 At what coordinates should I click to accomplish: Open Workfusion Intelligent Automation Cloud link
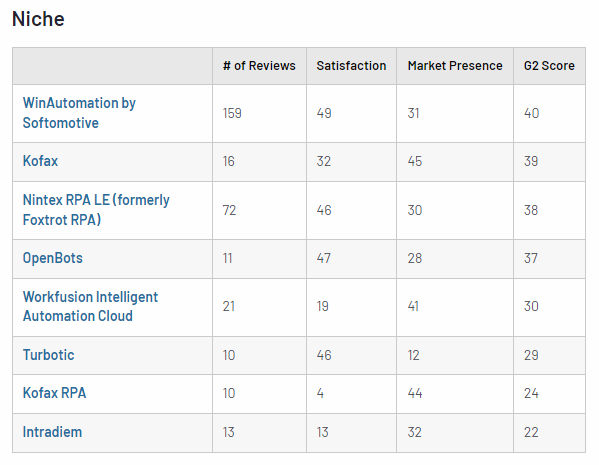tap(90, 306)
